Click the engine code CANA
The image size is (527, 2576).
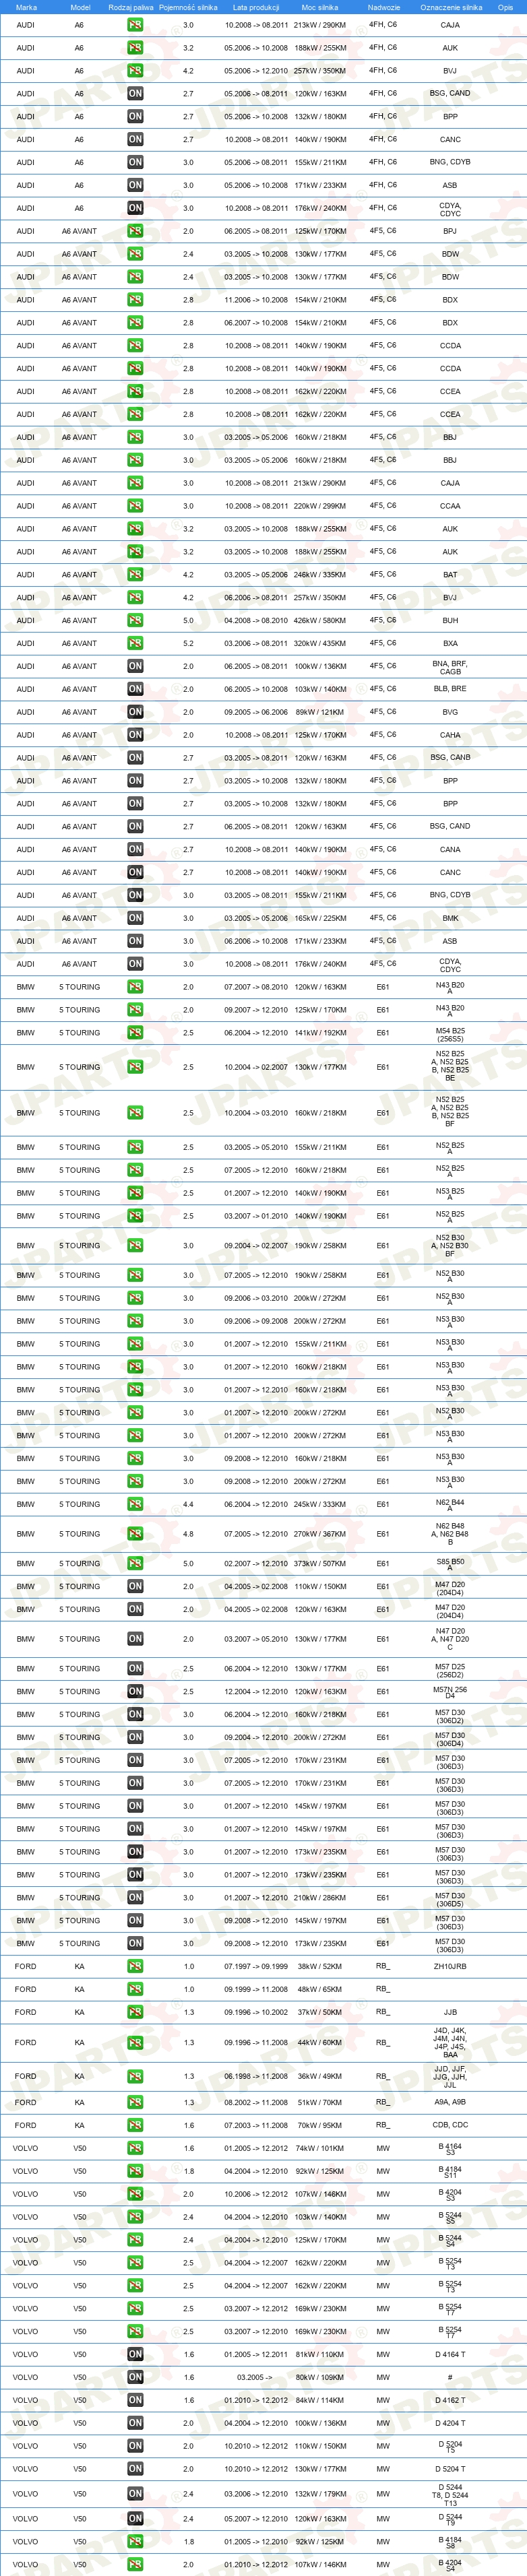(450, 849)
